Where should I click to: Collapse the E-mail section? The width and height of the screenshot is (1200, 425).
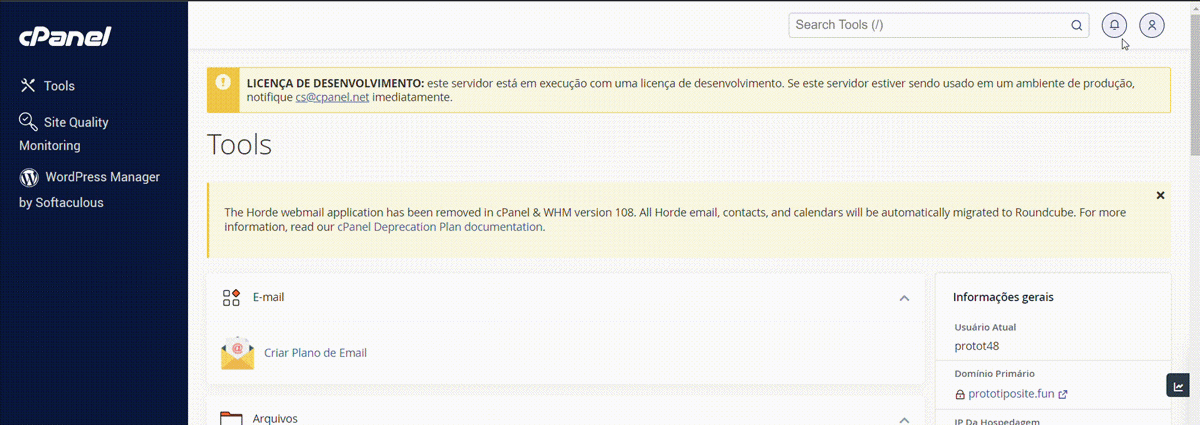(904, 298)
